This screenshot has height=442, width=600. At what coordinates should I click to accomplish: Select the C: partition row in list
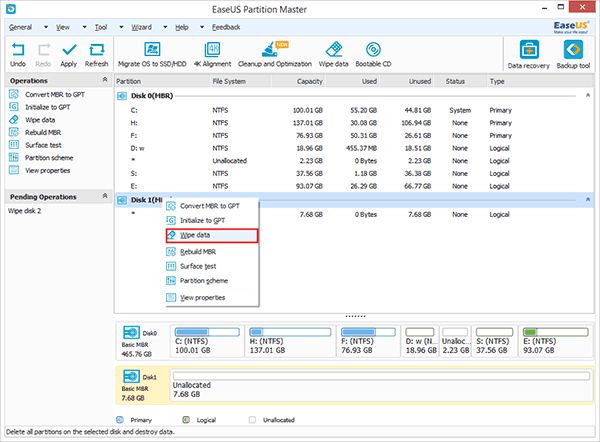pos(354,110)
